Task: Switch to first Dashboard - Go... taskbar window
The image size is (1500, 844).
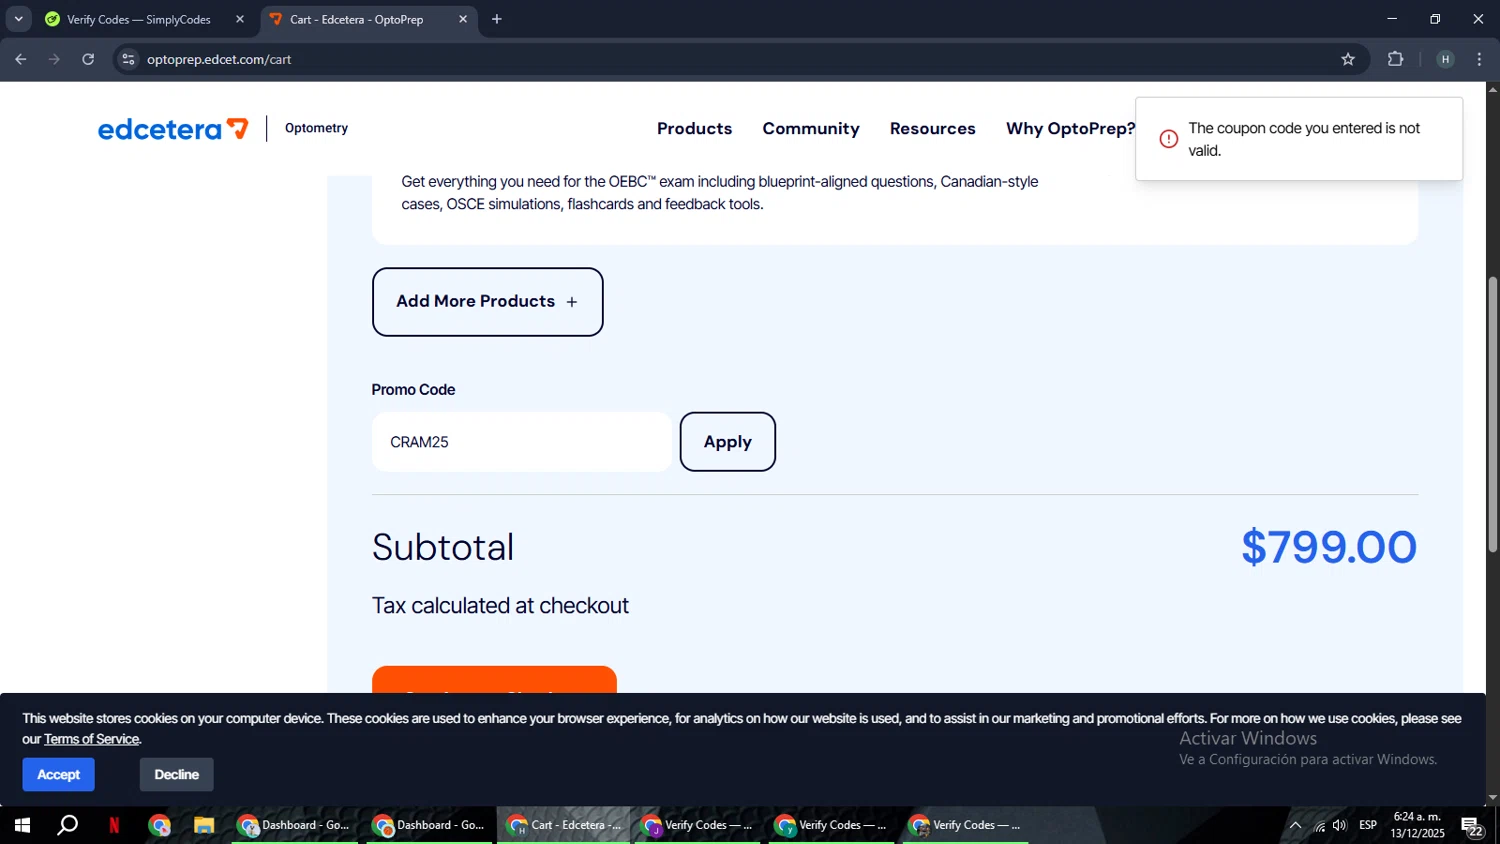Action: coord(294,825)
